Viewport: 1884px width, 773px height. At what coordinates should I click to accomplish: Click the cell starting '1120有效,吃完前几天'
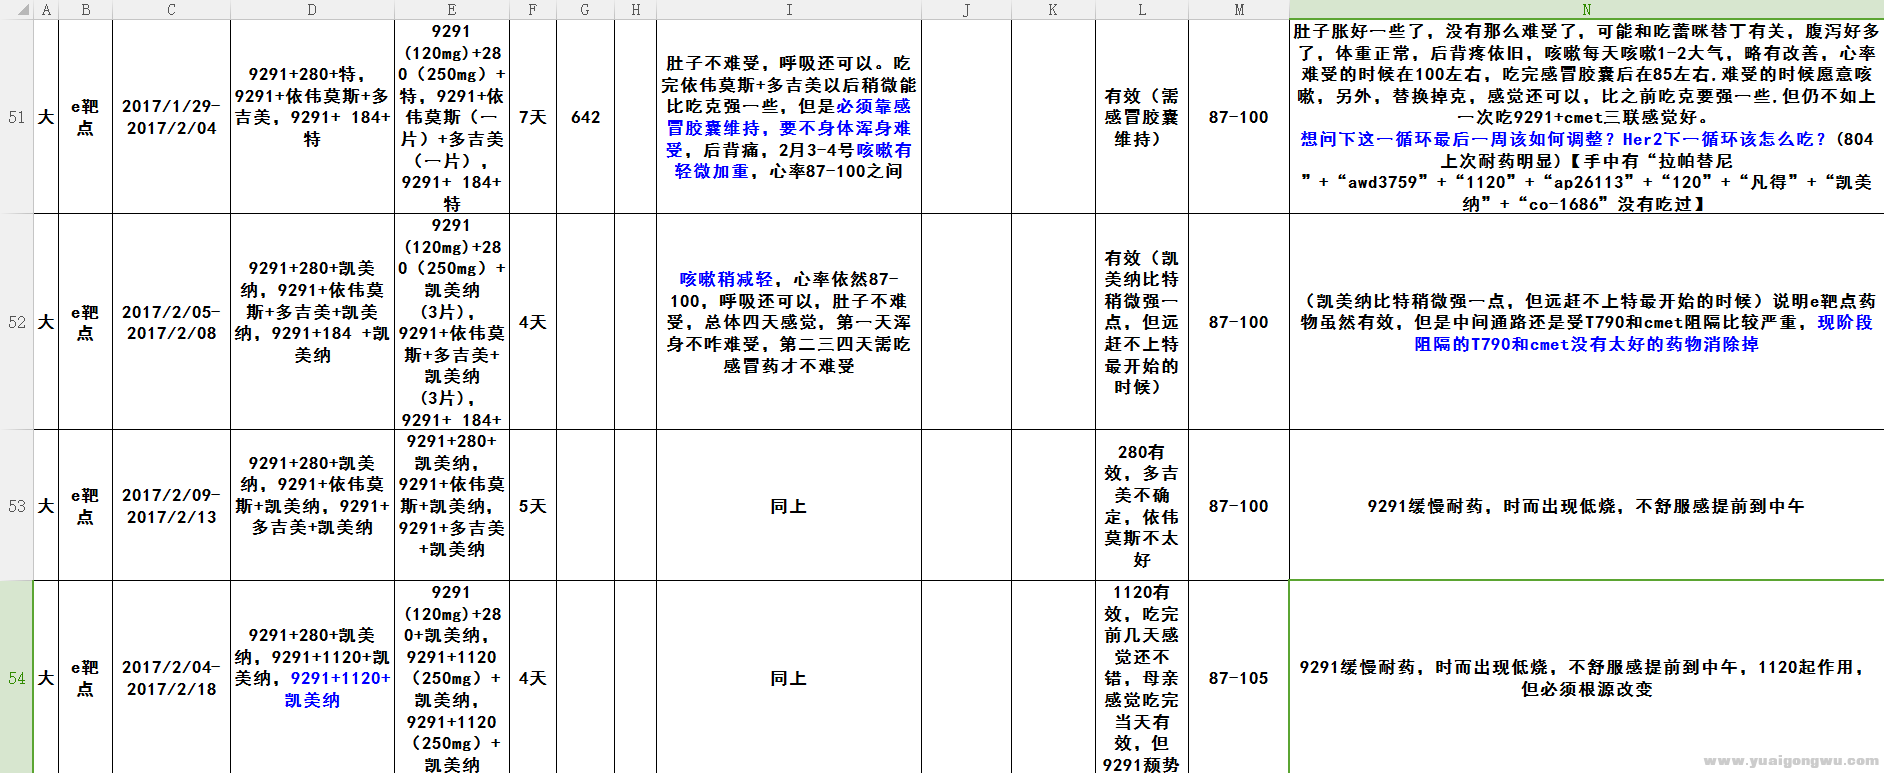(1142, 677)
